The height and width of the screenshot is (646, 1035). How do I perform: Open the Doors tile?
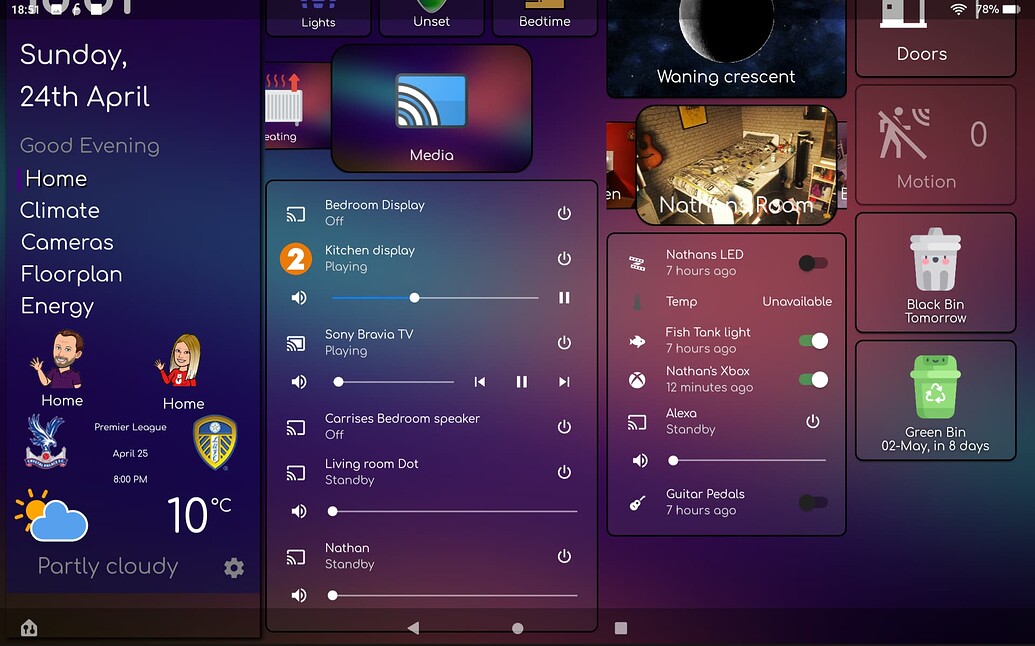coord(935,38)
